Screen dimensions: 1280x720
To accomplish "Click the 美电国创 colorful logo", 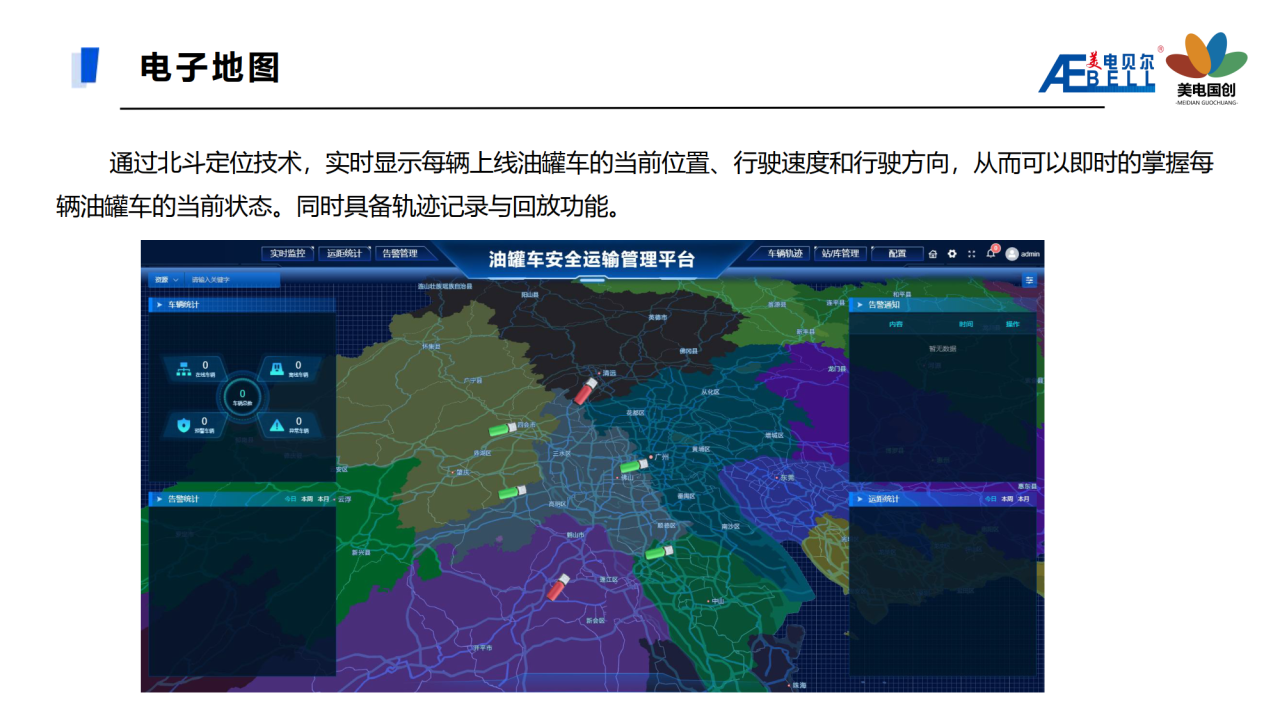I will pyautogui.click(x=1207, y=67).
